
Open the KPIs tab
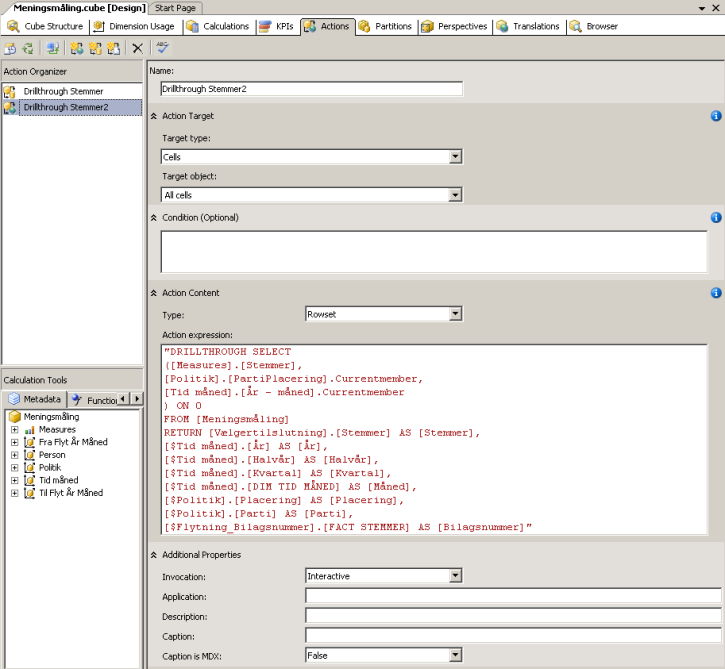(x=276, y=26)
